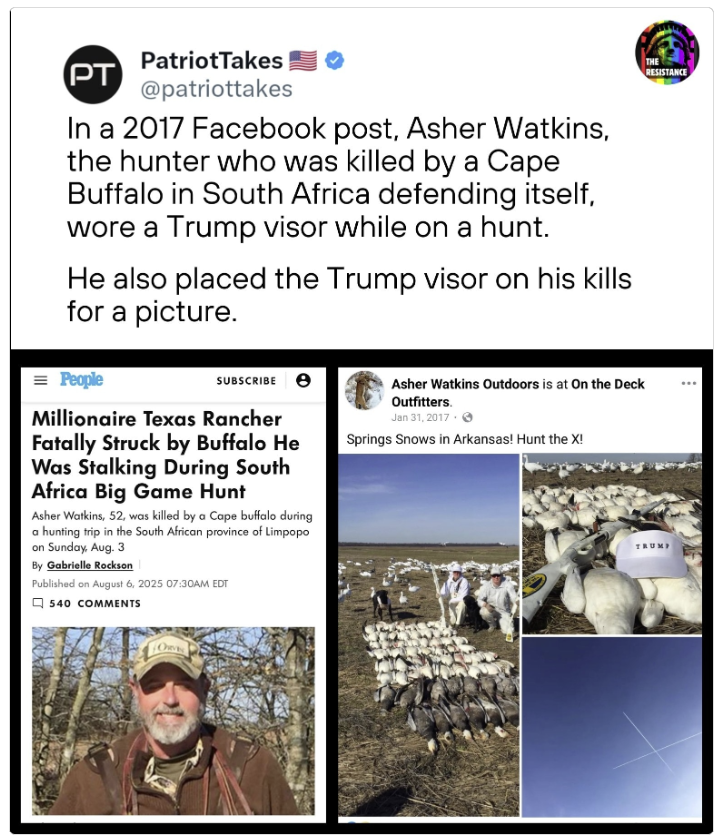Click the blue verified checkmark badge
724x835 pixels.
[334, 60]
